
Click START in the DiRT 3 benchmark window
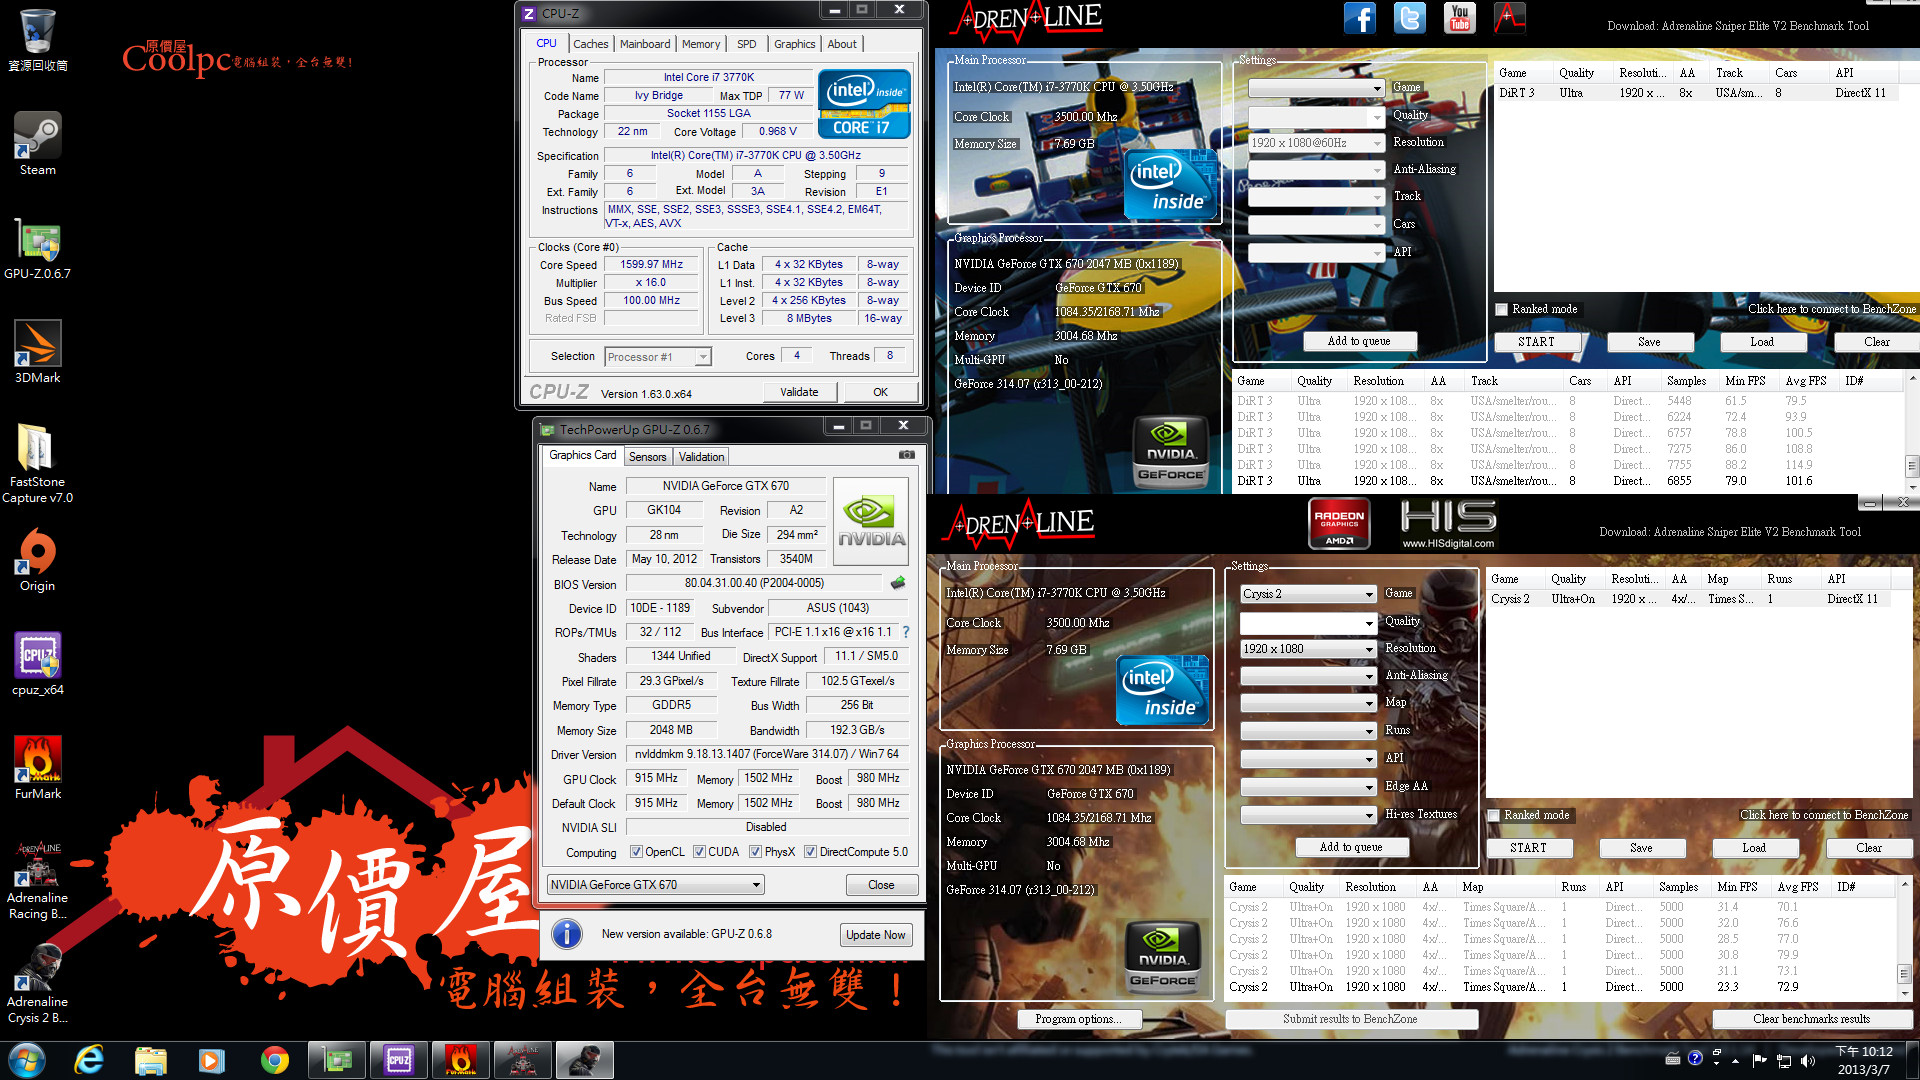point(1536,342)
